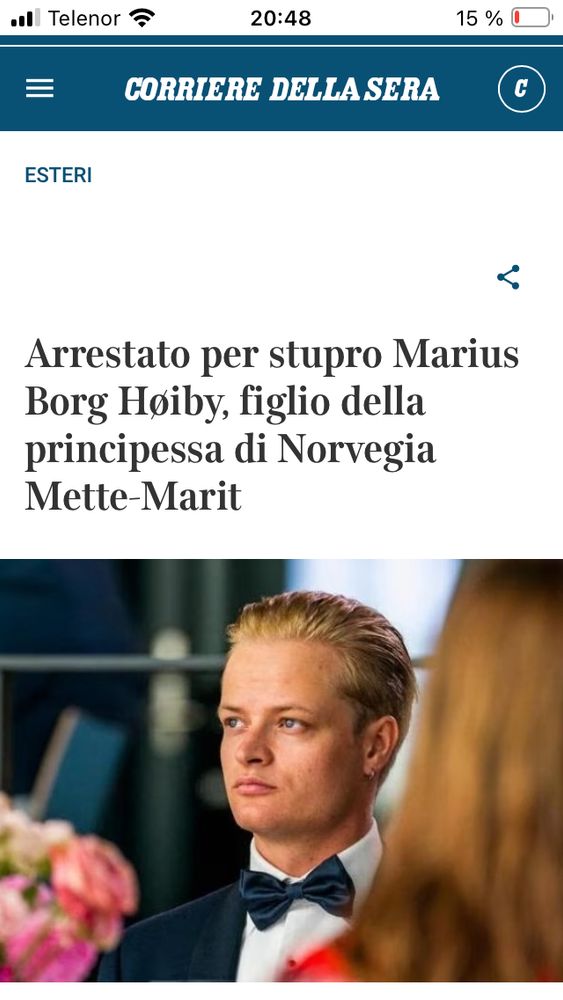Tap the battery indicator in status bar
The width and height of the screenshot is (563, 1000).
tap(532, 18)
